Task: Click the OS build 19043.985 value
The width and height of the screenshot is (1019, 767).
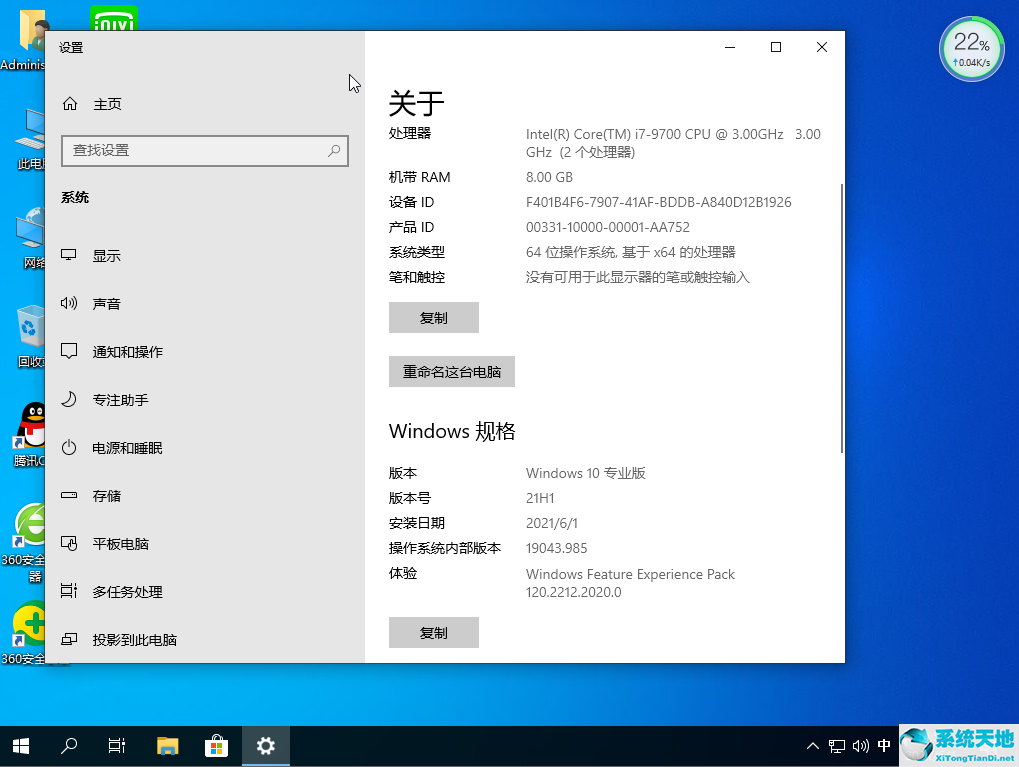Action: (x=556, y=548)
